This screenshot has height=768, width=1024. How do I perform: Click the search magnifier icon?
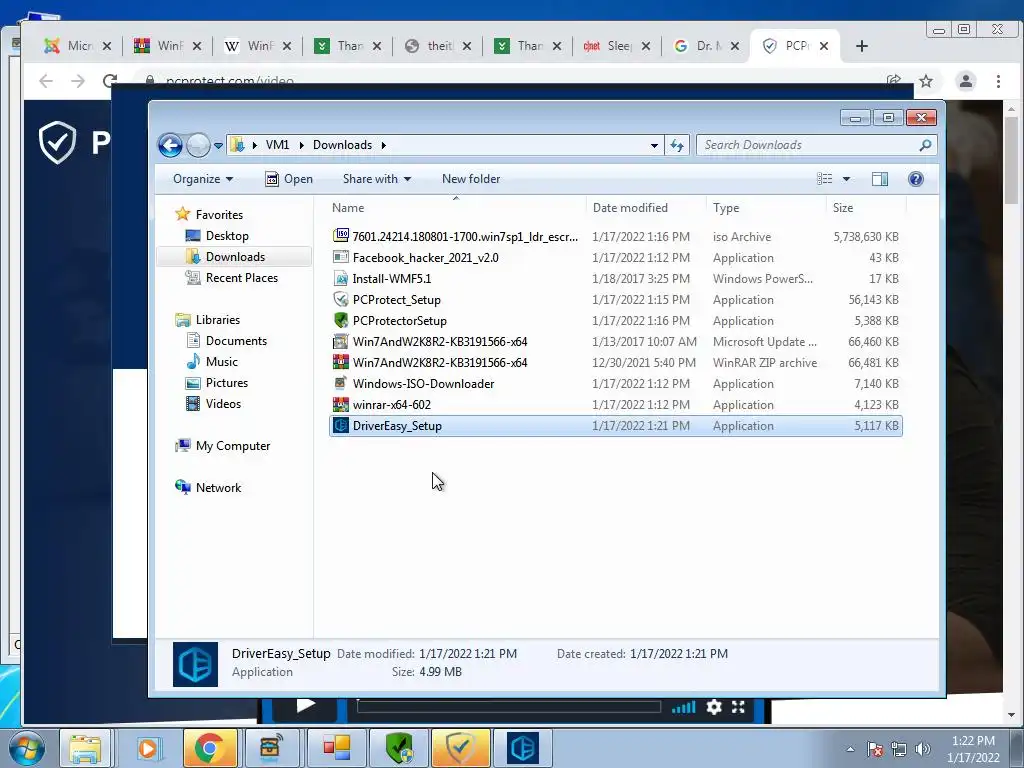point(925,145)
